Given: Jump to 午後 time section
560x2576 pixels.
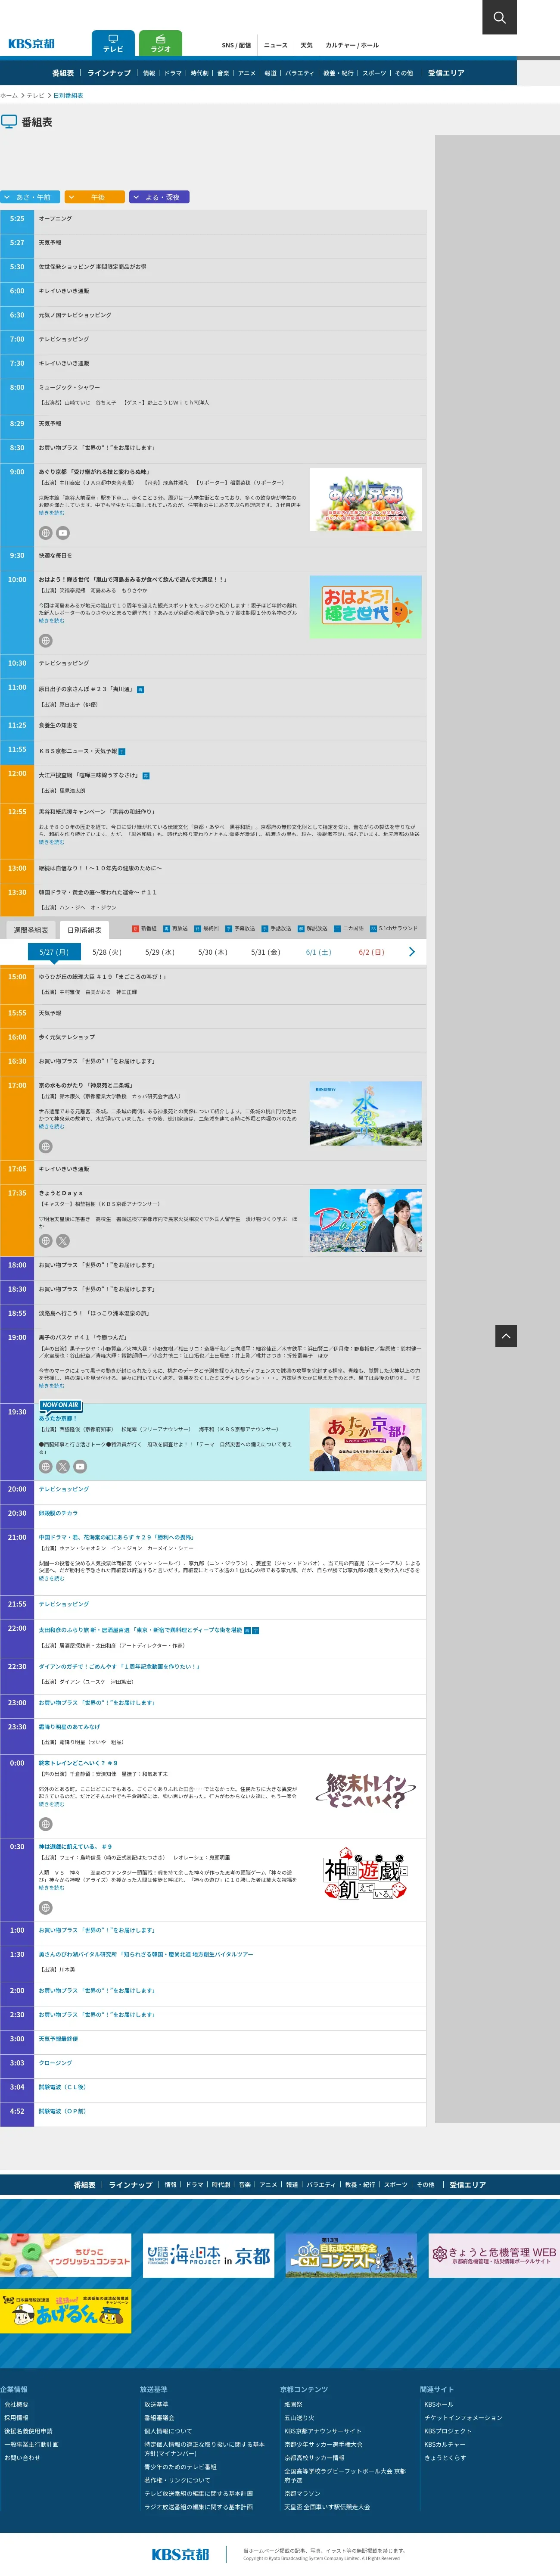Looking at the screenshot, I should [95, 197].
